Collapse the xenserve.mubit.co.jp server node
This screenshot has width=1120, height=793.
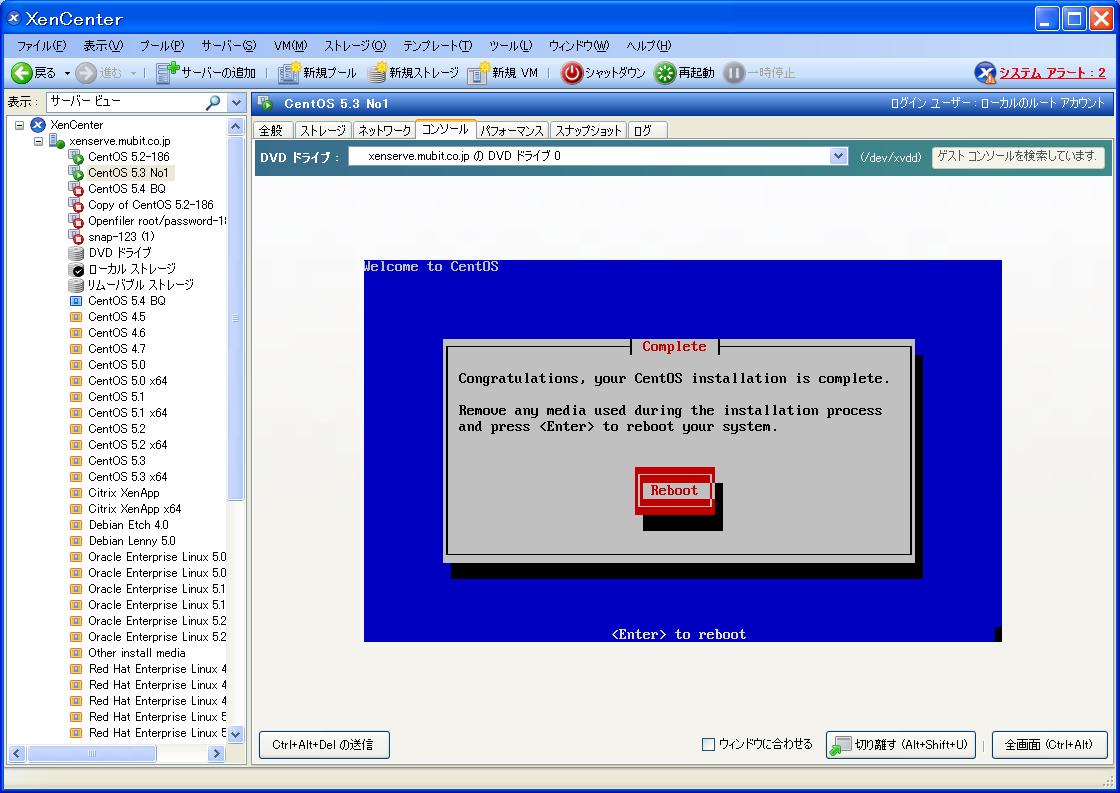click(x=38, y=141)
